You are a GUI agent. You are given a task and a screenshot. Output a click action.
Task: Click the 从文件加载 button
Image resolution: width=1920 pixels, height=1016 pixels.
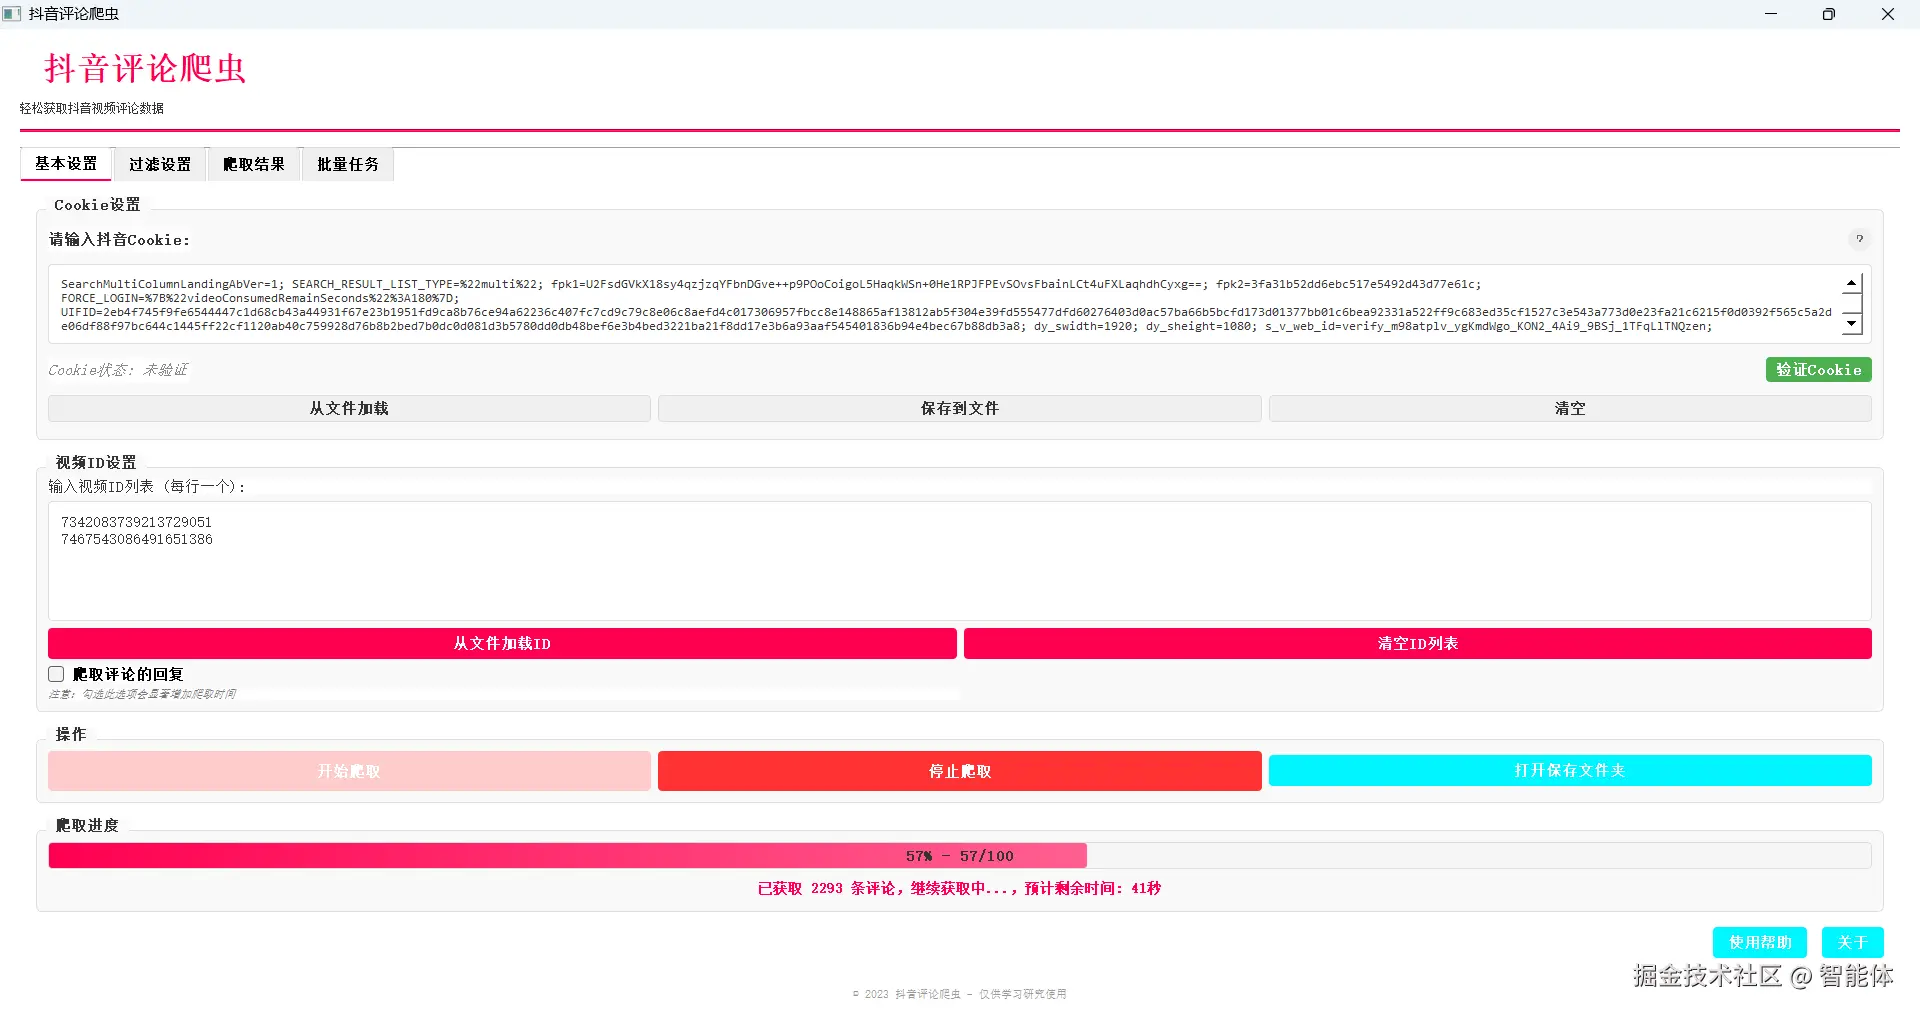(349, 408)
